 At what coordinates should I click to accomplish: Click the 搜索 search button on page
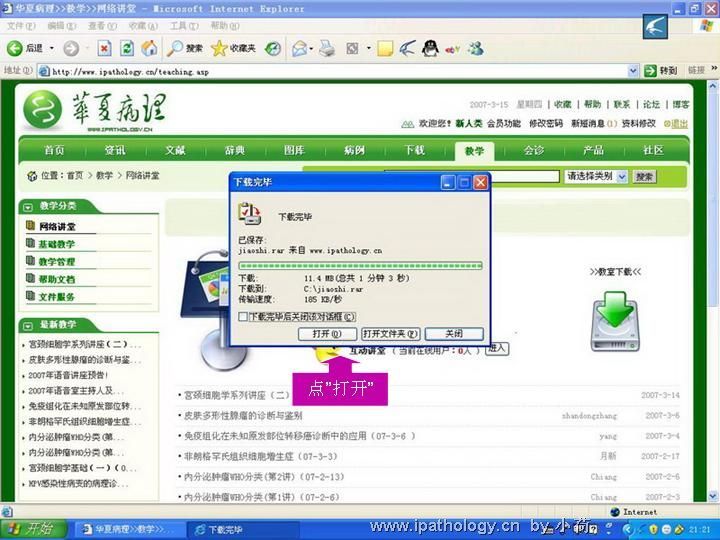click(x=644, y=177)
